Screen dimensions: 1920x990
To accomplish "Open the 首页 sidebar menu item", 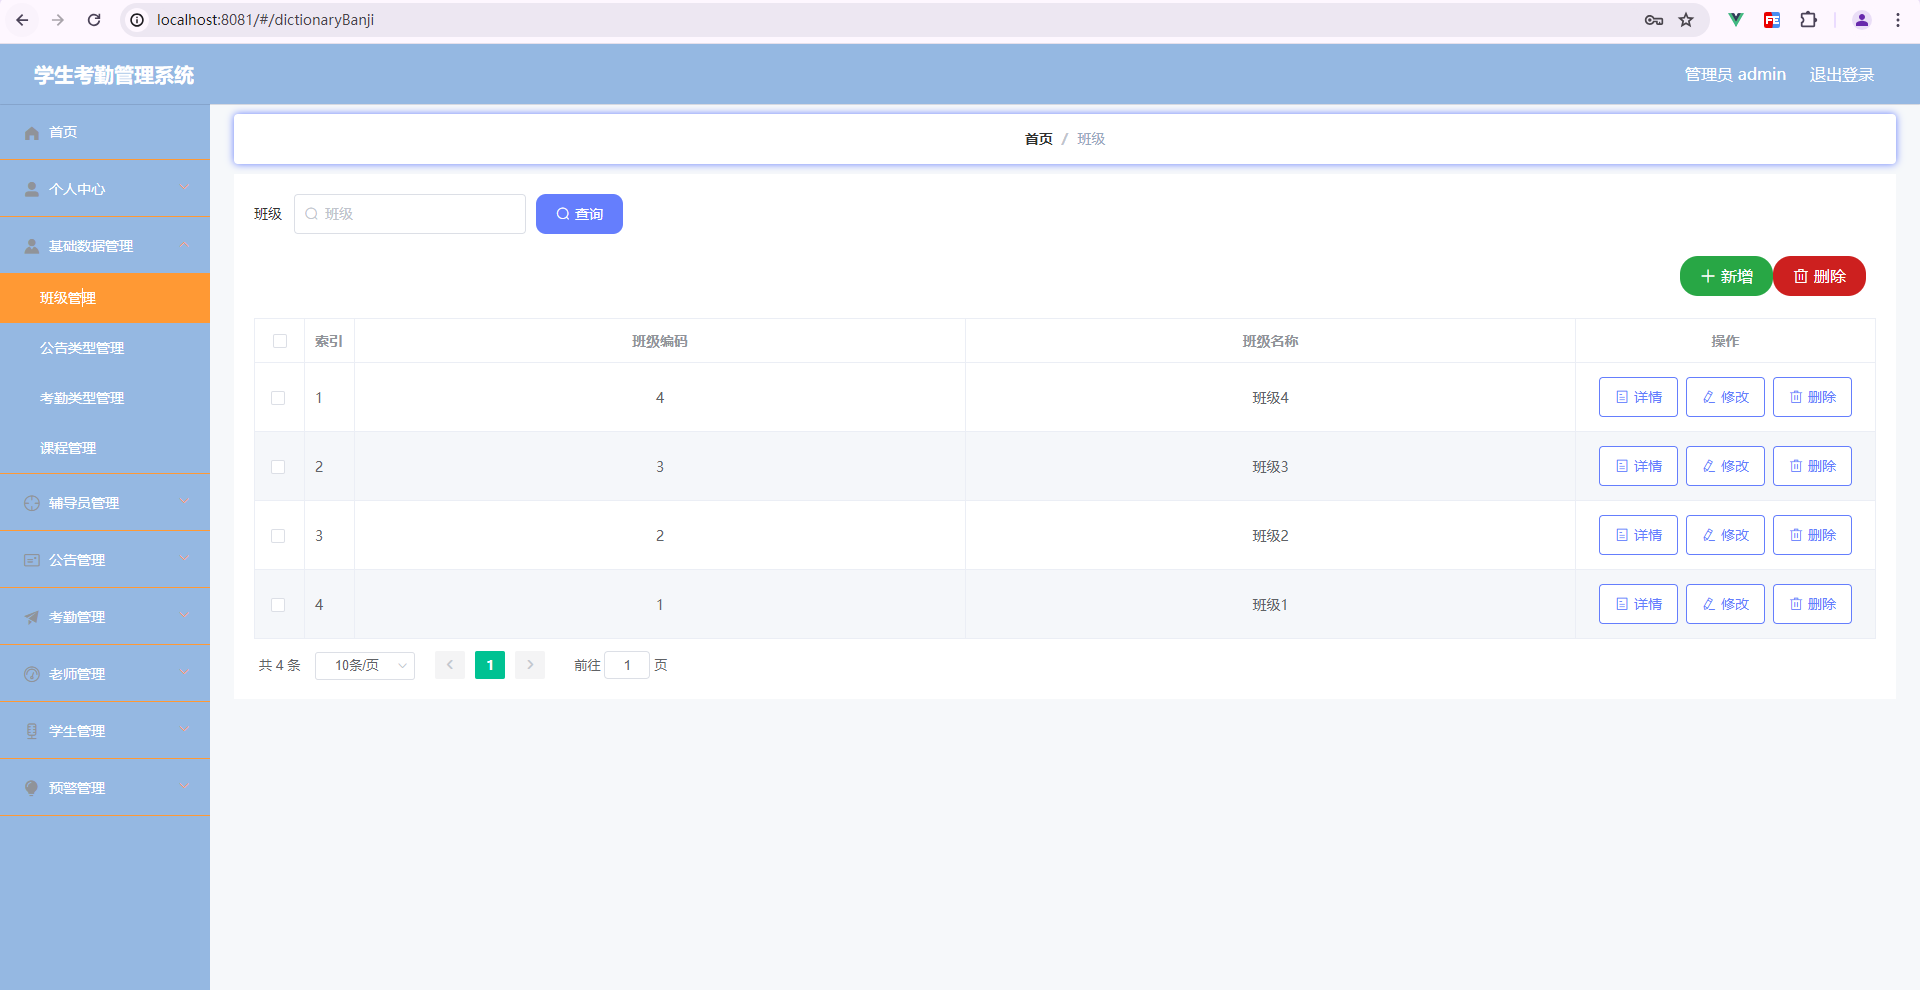I will coord(105,132).
